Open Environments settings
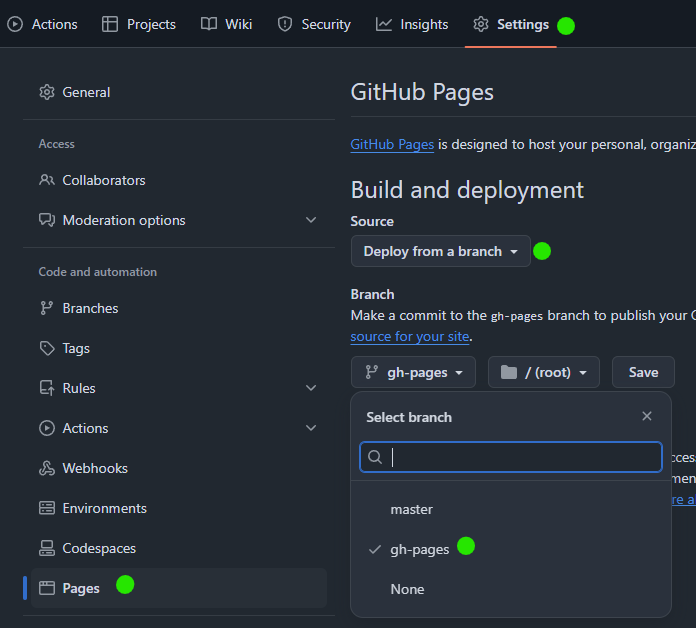696x628 pixels. [x=178, y=508]
